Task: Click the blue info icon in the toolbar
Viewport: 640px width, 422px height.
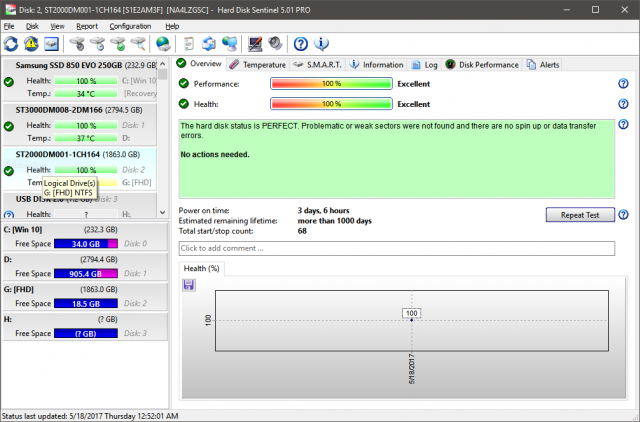Action: tap(321, 44)
